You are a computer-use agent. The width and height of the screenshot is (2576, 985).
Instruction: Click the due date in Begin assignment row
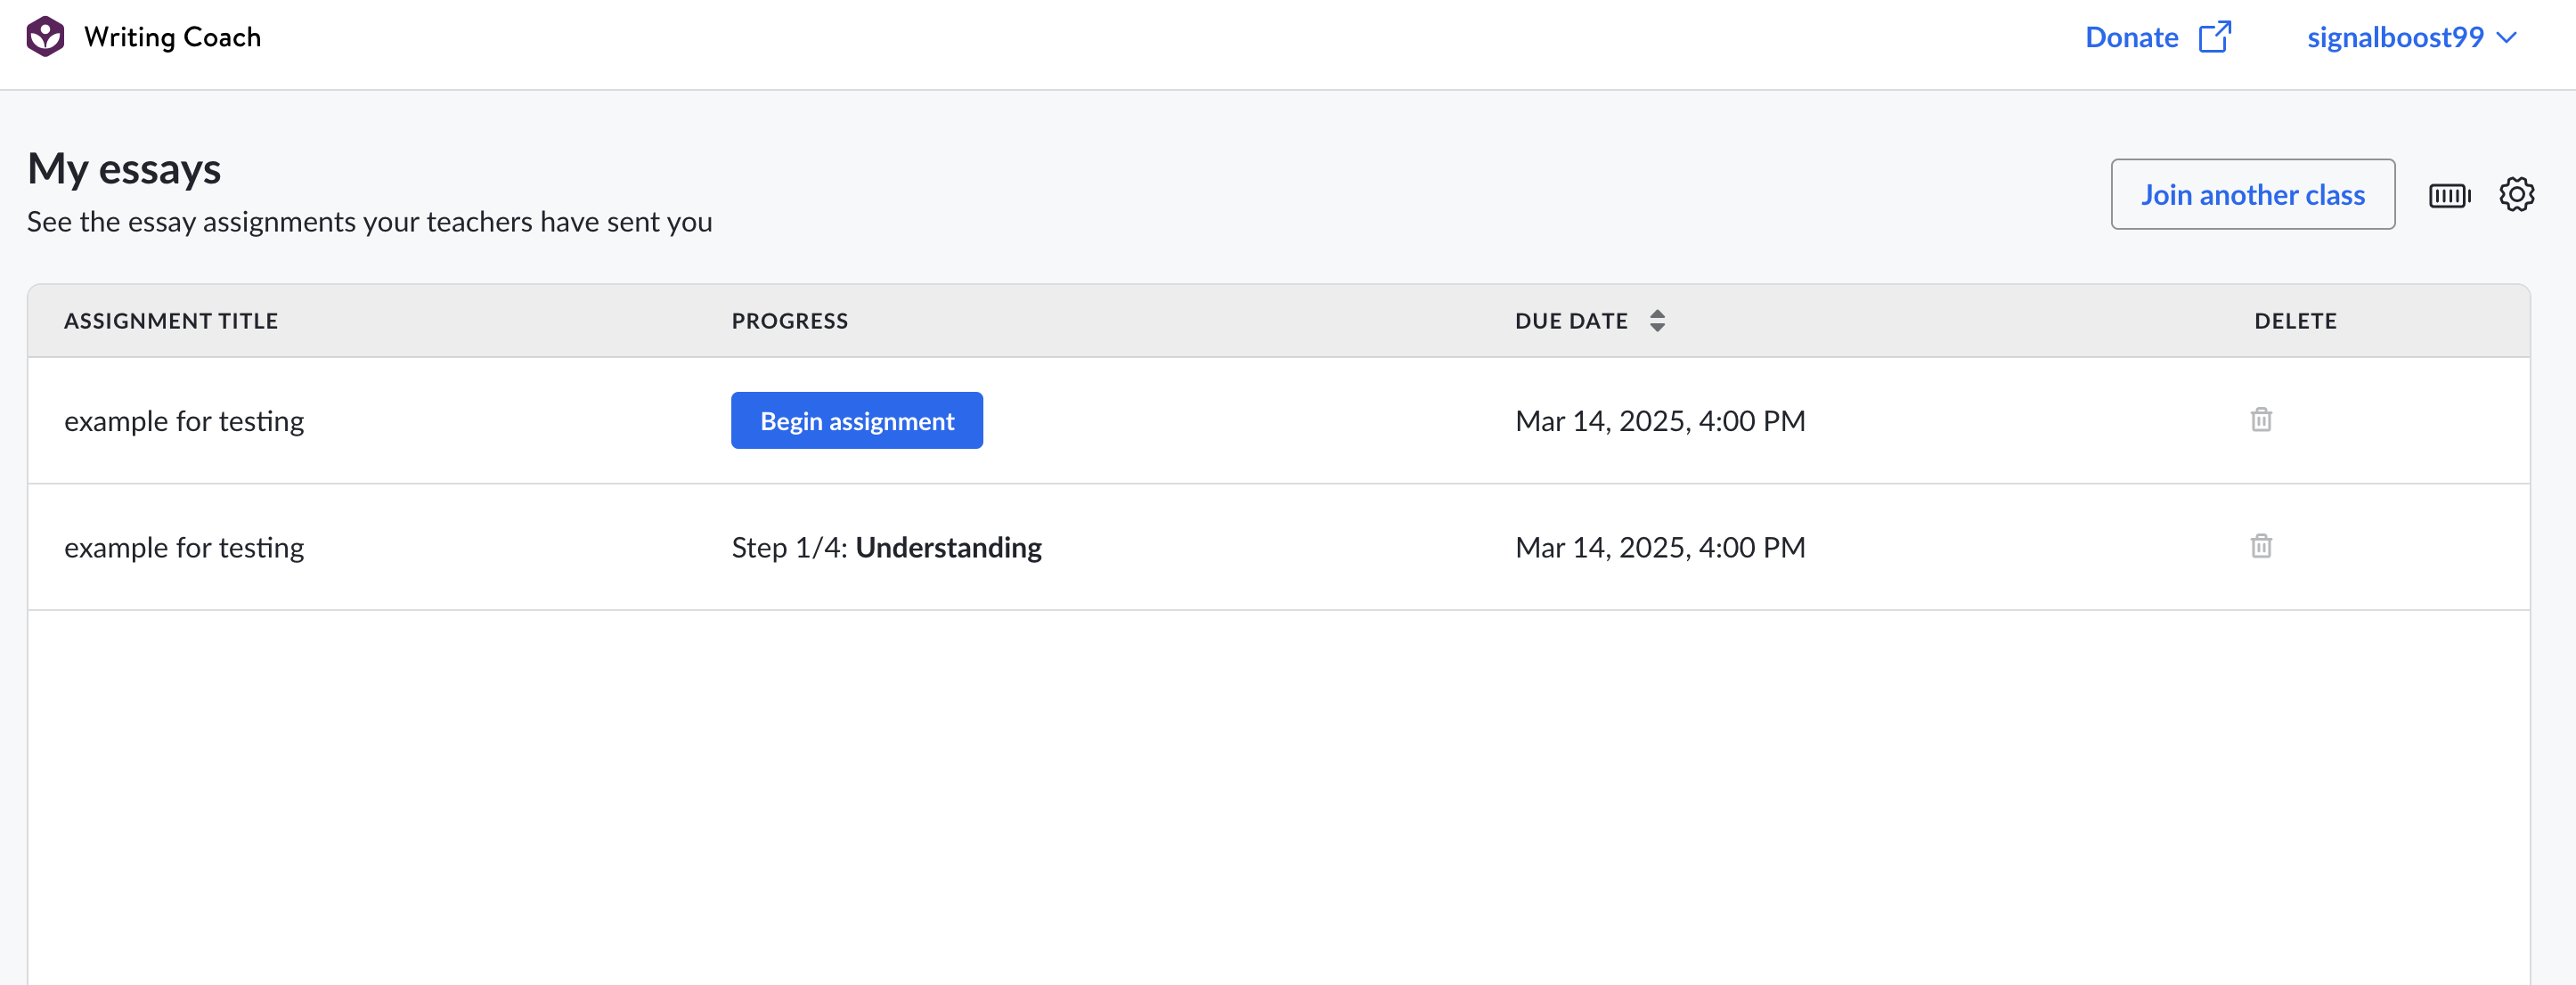coord(1660,421)
